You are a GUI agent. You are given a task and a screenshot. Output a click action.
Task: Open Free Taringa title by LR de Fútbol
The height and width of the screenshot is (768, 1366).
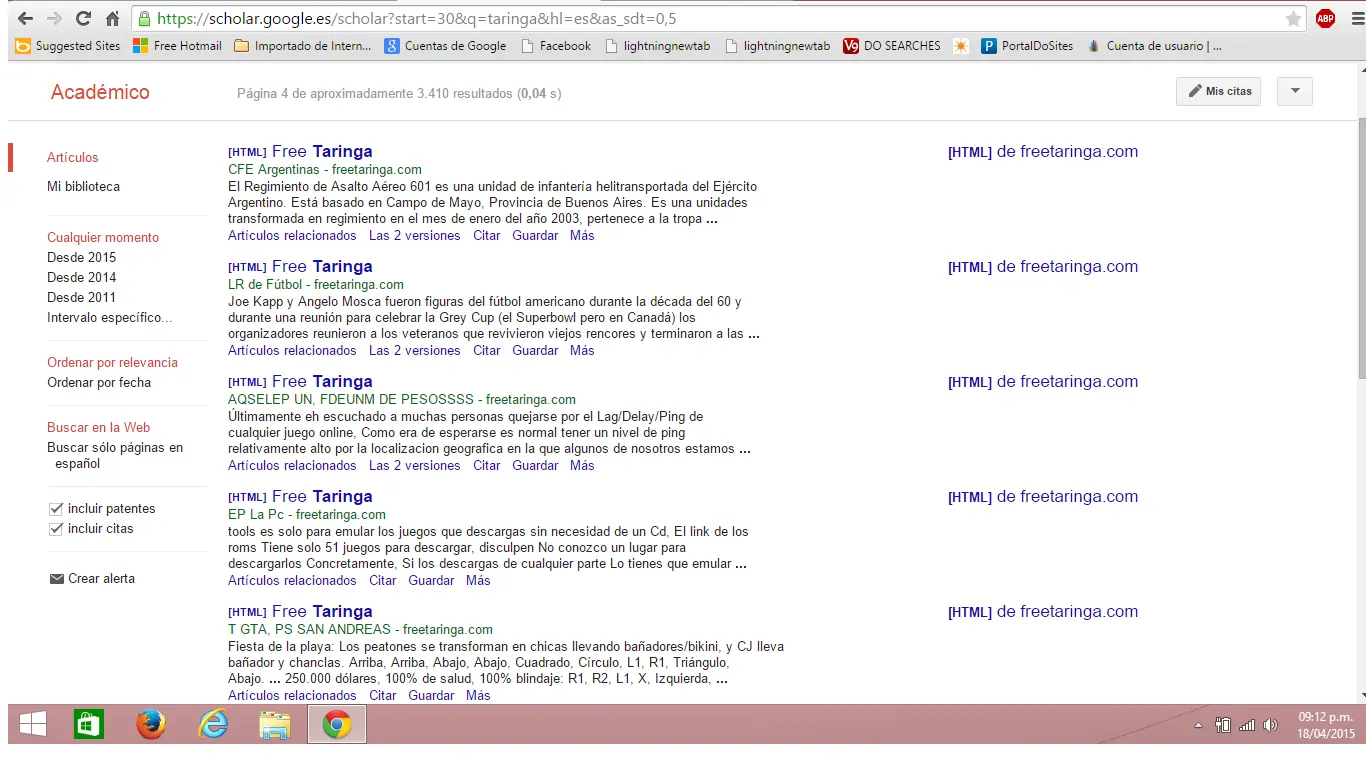[322, 267]
